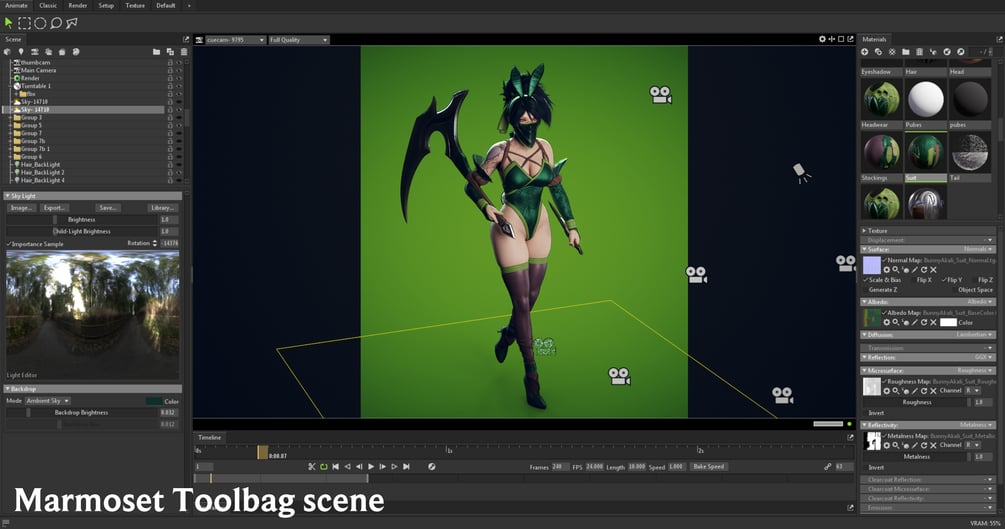1005x529 pixels.
Task: Enable Flip X checkbox
Action: tap(913, 280)
